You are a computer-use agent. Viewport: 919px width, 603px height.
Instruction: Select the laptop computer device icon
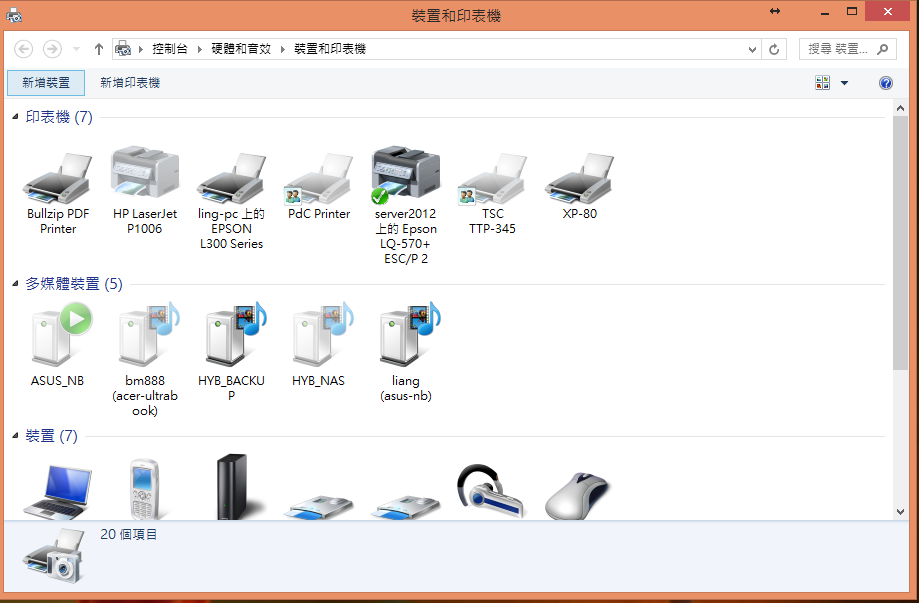(x=57, y=491)
